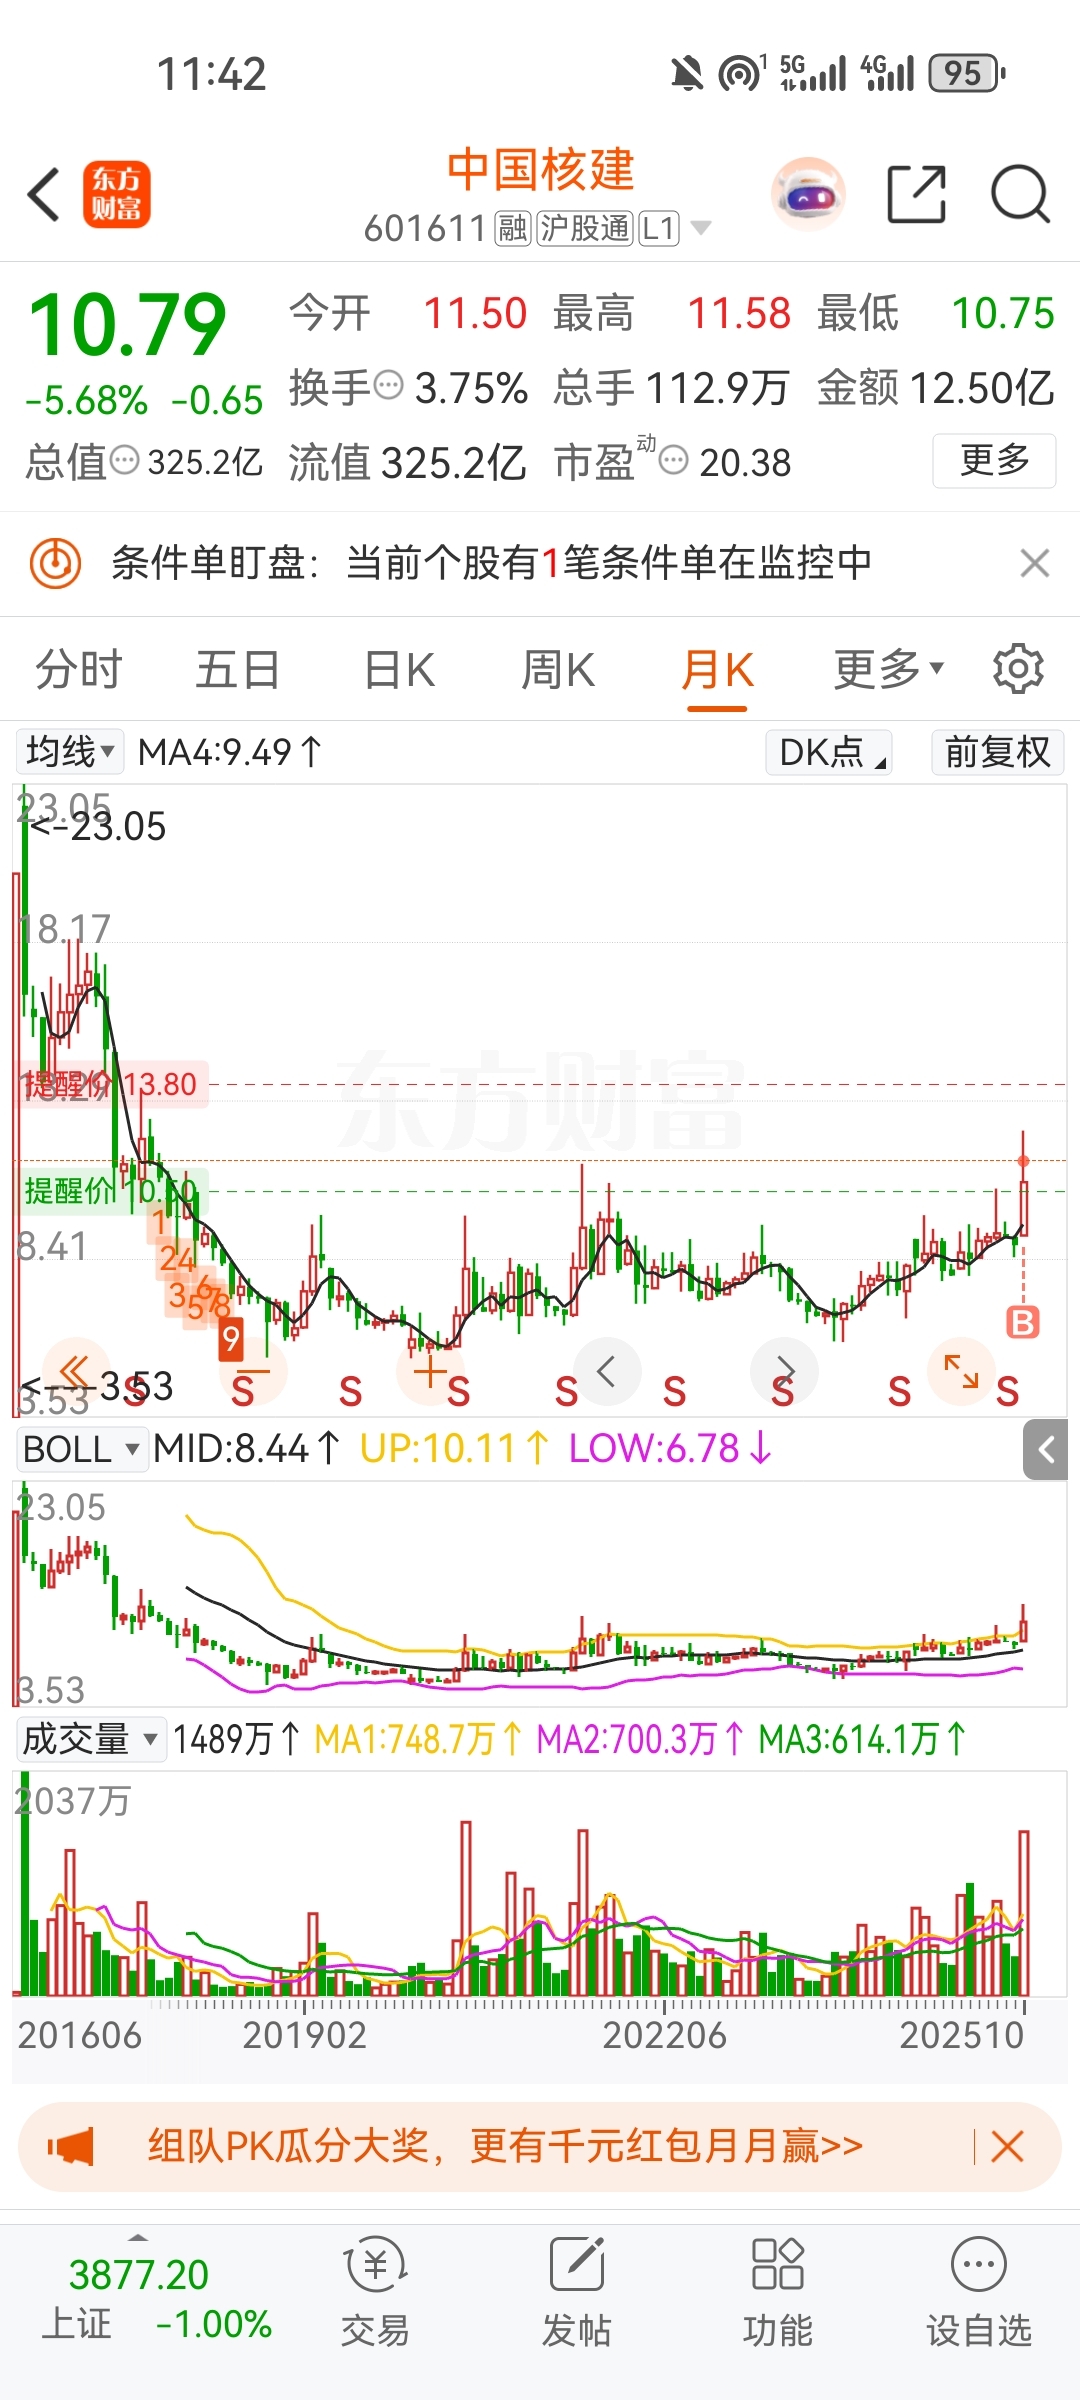Switch to the 分时 tab
Image resolution: width=1080 pixels, height=2400 pixels.
click(x=79, y=669)
